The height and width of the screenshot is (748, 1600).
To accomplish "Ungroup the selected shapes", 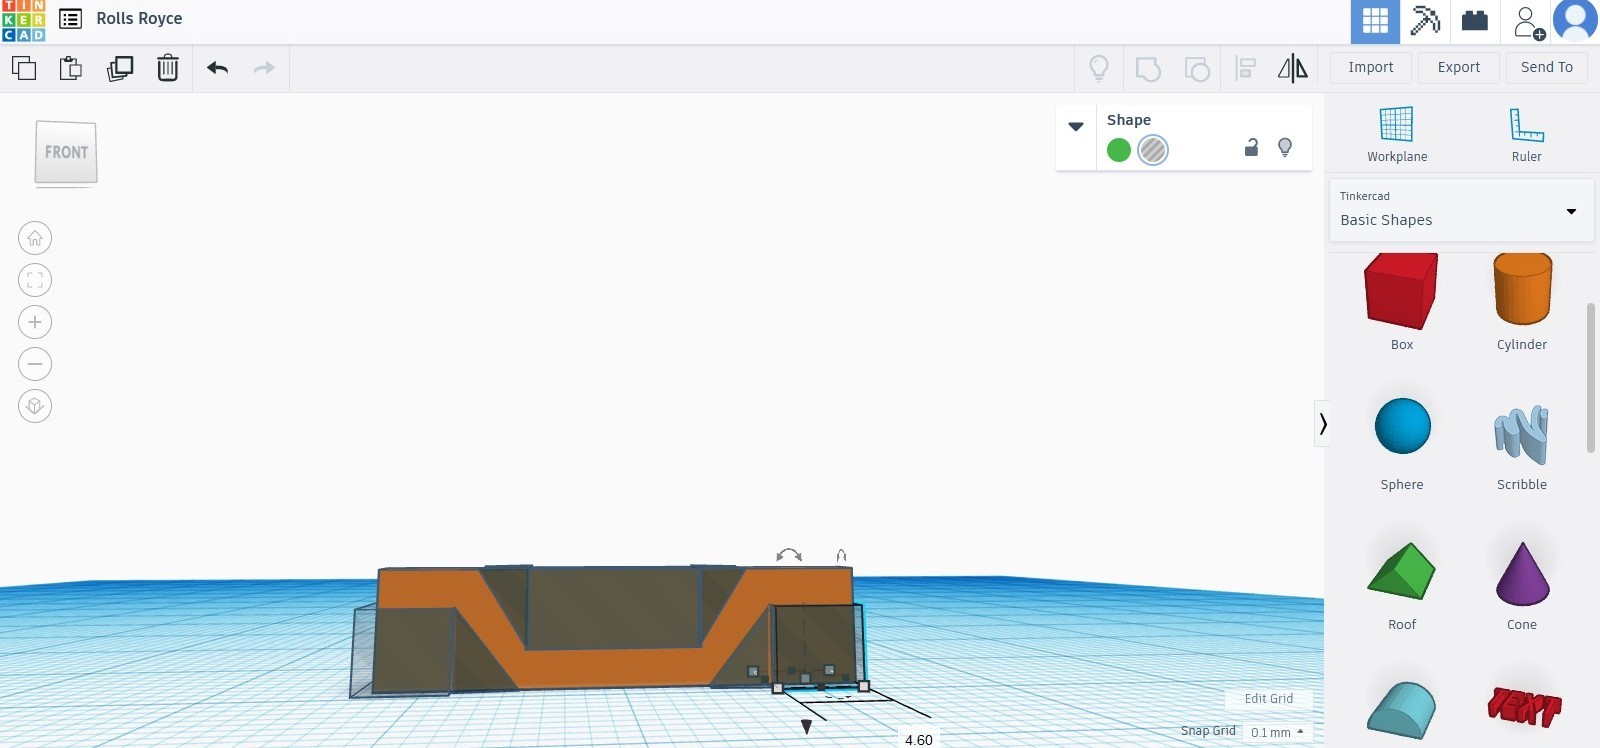I will click(1197, 68).
